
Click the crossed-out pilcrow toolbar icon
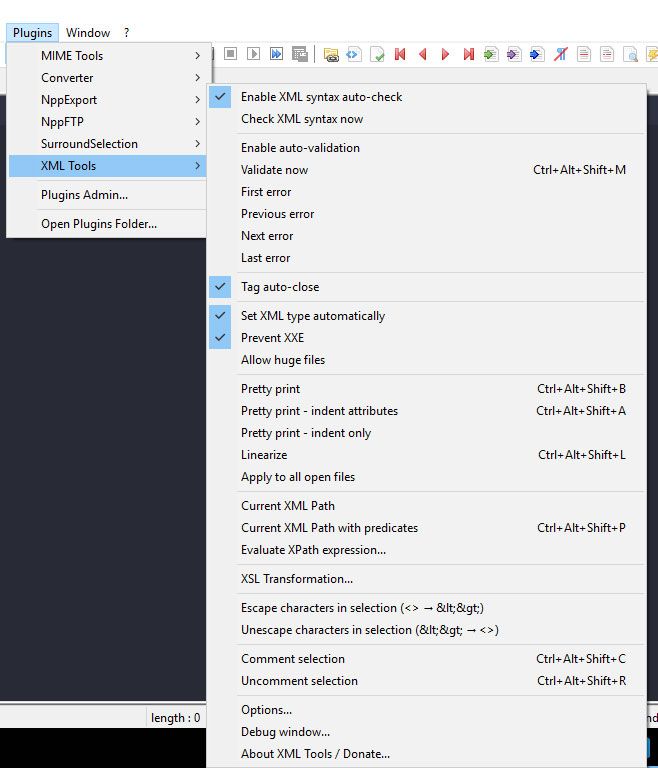[561, 54]
